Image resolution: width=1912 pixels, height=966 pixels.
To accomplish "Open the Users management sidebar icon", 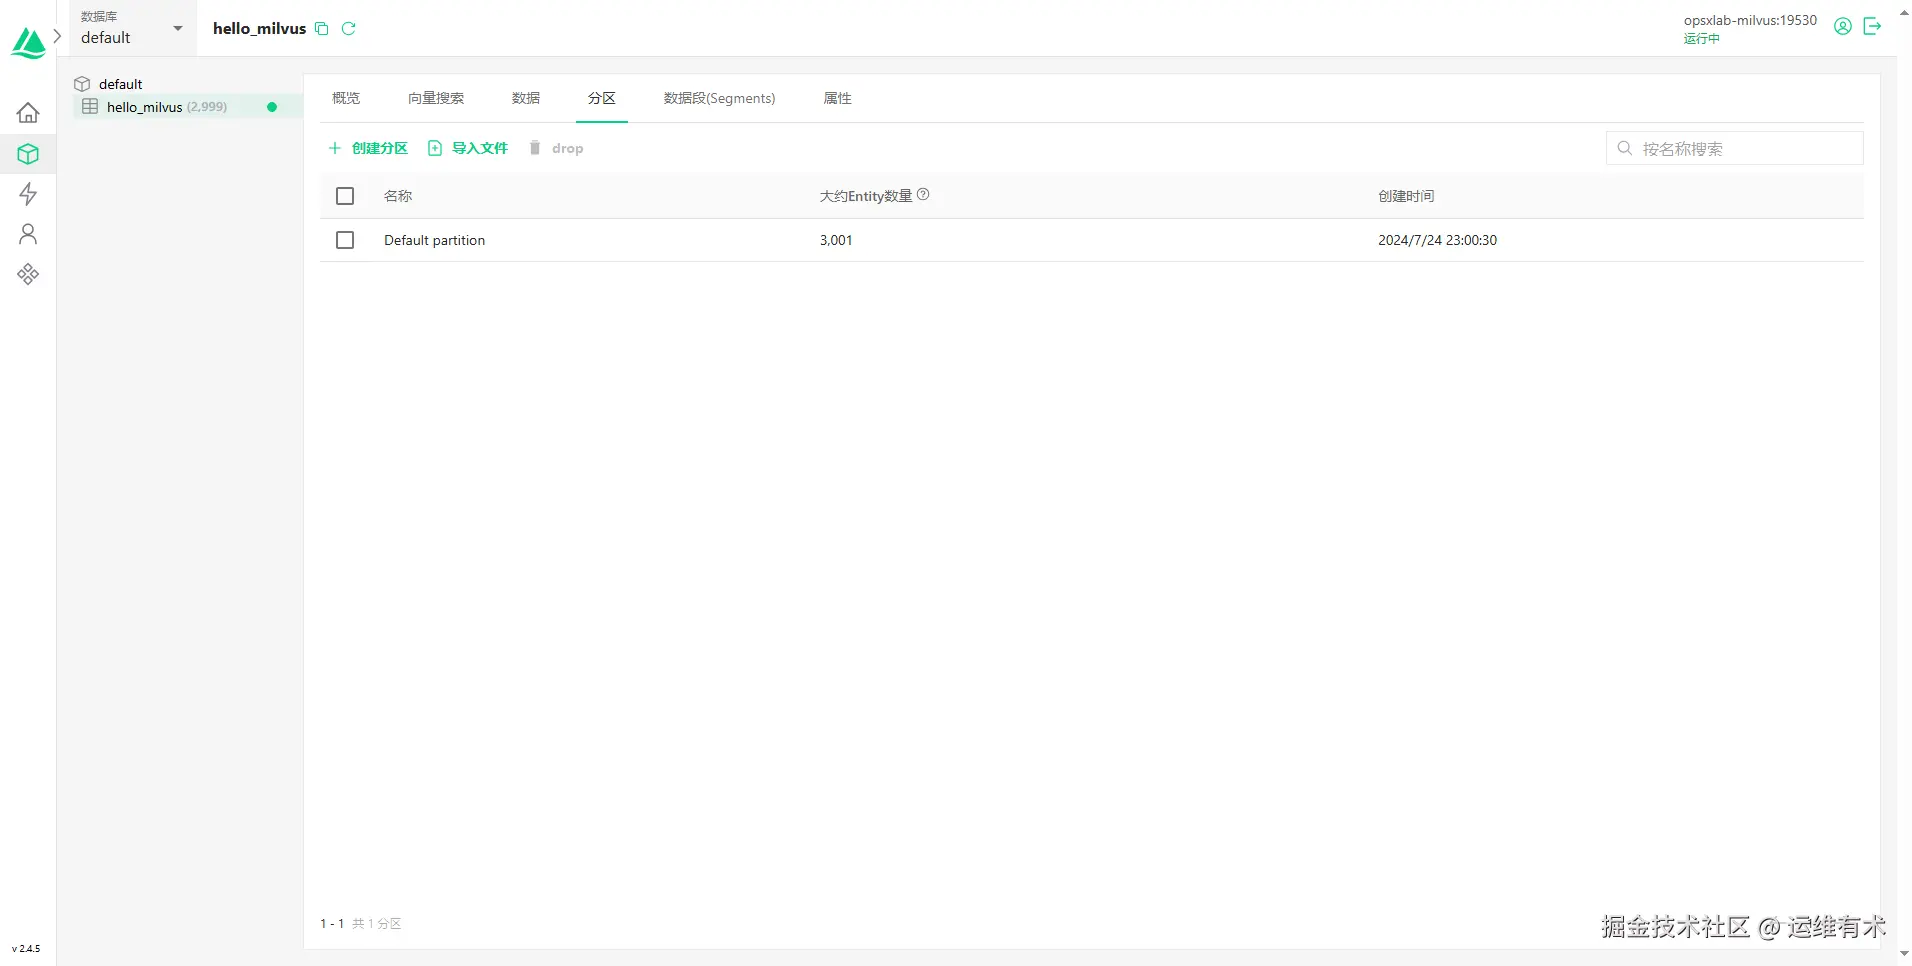I will pos(27,234).
